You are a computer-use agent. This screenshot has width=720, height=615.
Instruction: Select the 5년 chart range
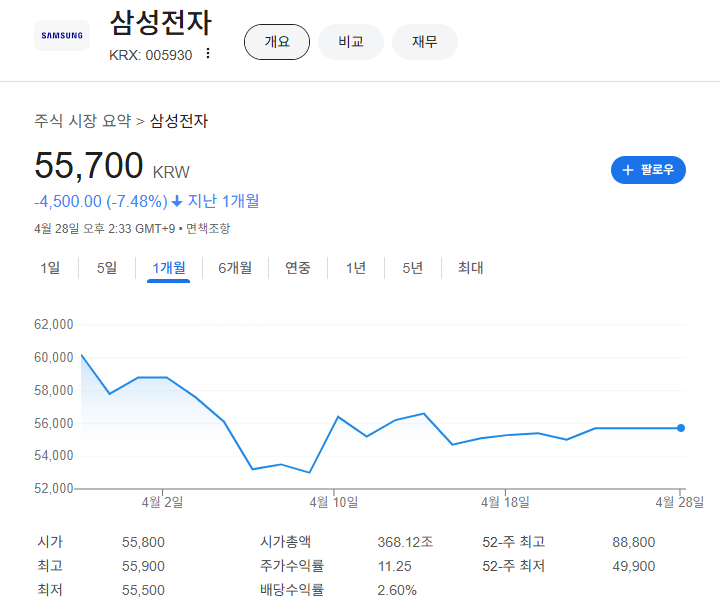coord(412,268)
